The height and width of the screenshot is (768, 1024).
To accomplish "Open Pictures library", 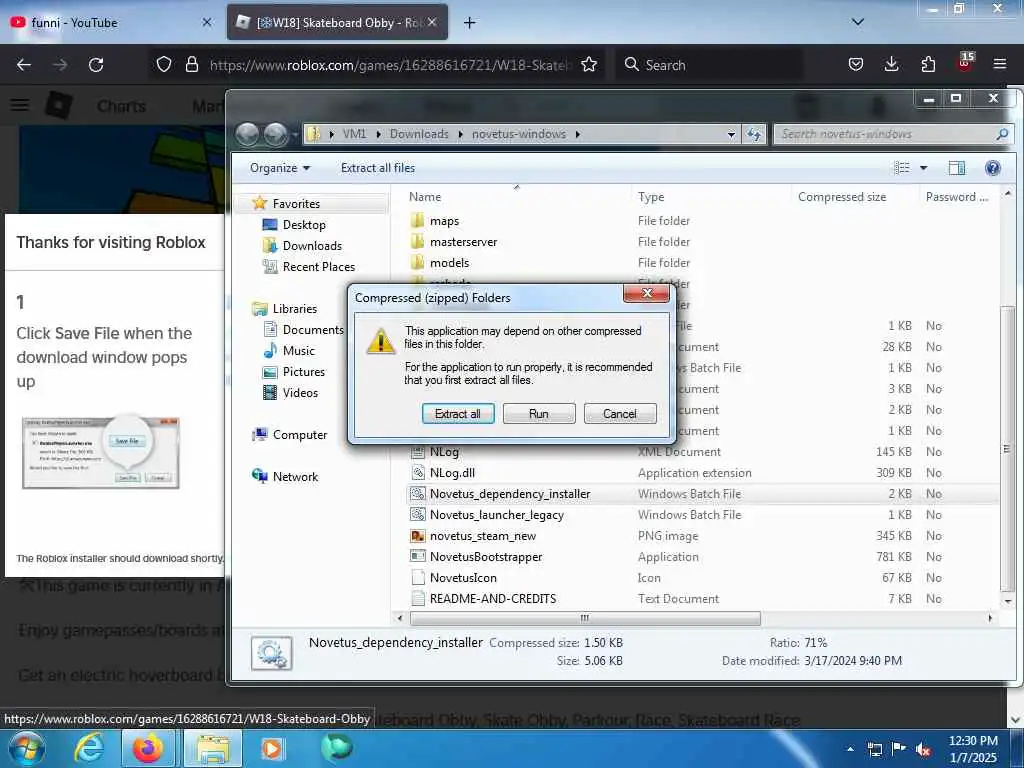I will (304, 372).
